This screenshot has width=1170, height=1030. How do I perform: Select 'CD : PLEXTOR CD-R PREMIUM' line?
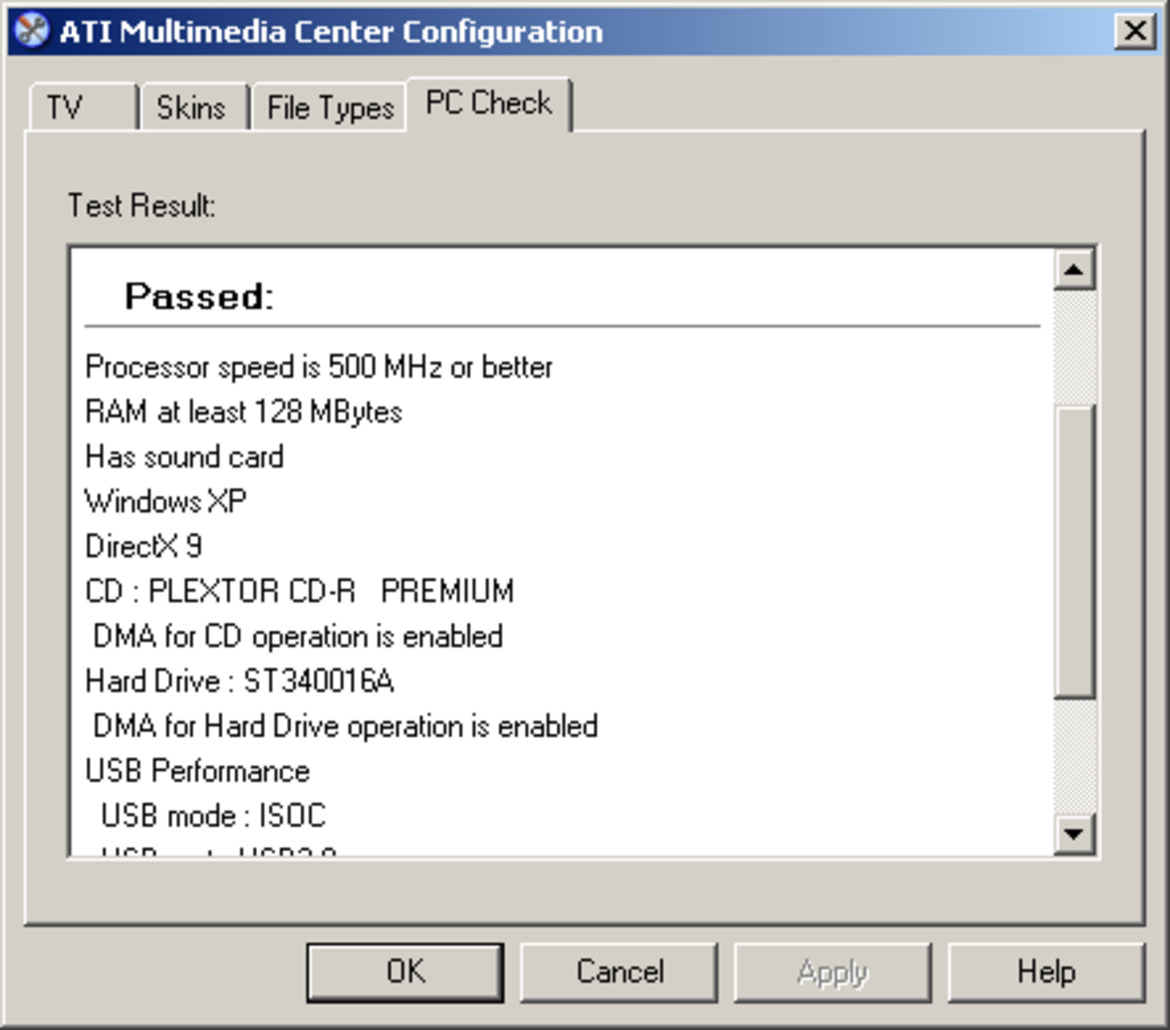click(x=299, y=591)
